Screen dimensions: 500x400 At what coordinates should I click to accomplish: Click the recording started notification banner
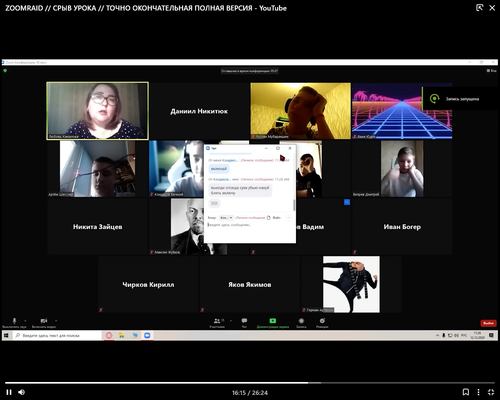click(460, 99)
